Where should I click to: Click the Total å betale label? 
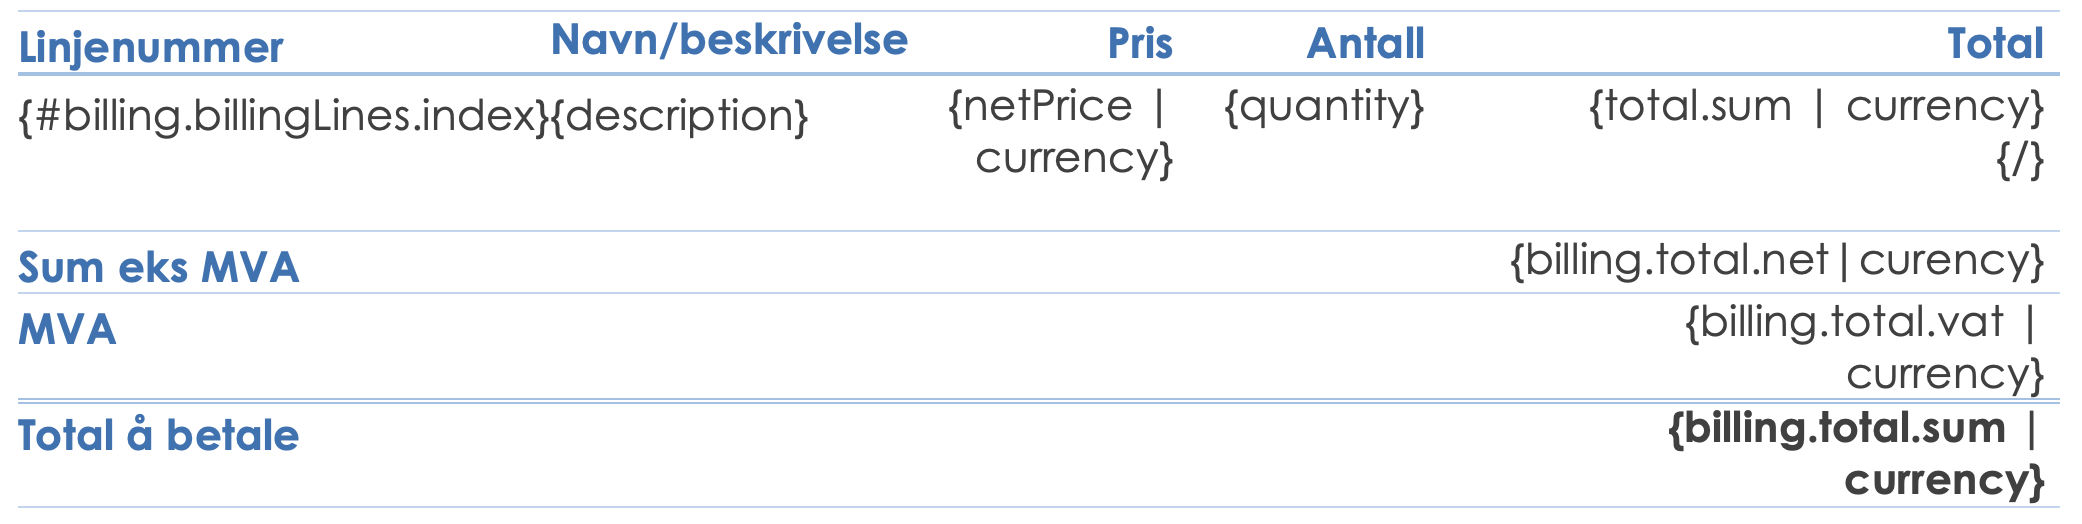tap(159, 436)
